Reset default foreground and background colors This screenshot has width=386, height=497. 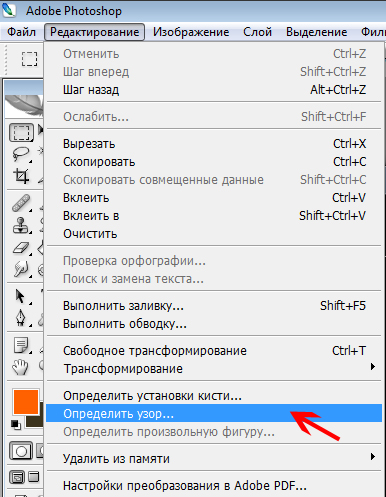[16, 425]
